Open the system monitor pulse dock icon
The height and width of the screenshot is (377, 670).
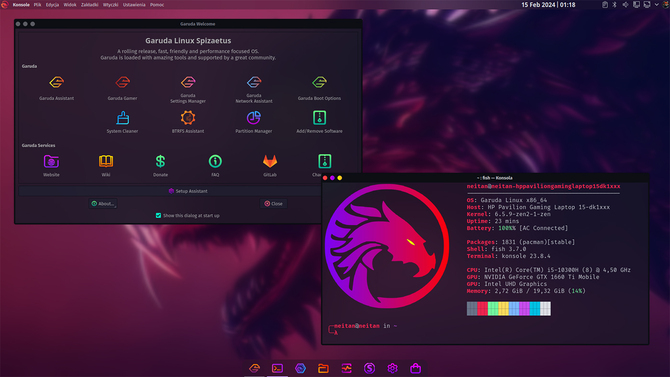click(x=347, y=368)
